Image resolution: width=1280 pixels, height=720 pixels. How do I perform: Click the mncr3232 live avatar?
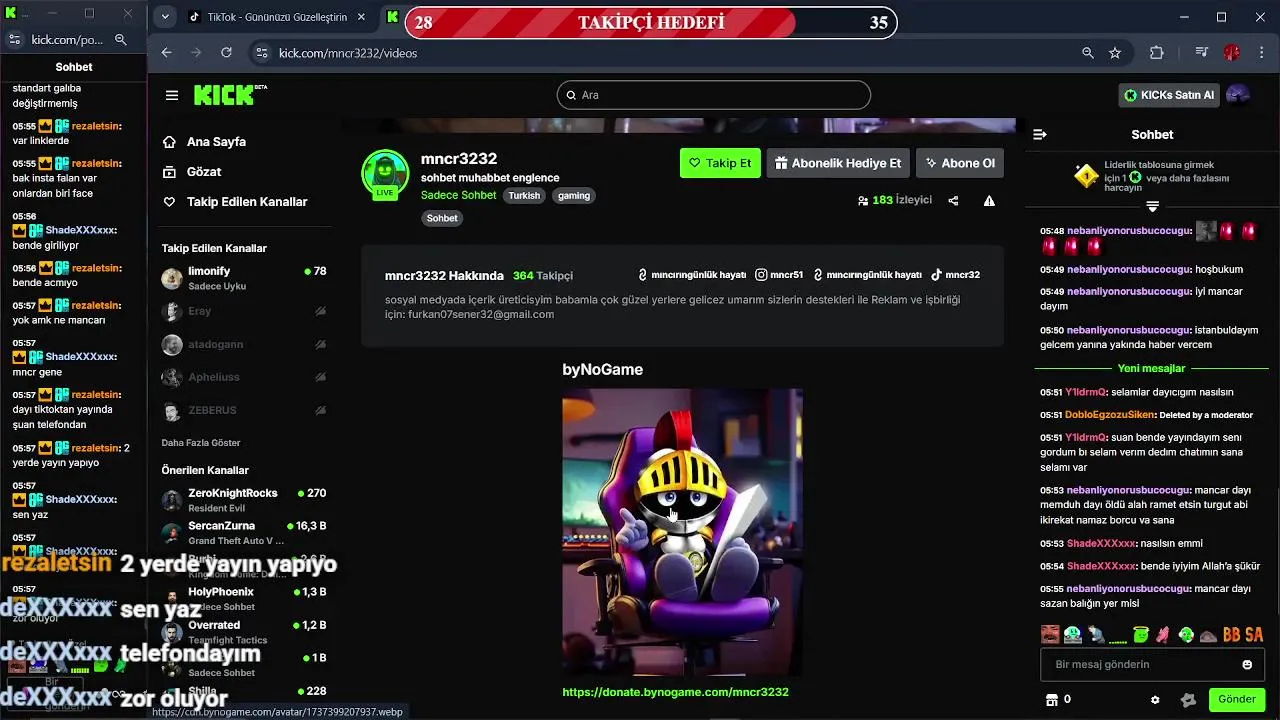coord(385,174)
